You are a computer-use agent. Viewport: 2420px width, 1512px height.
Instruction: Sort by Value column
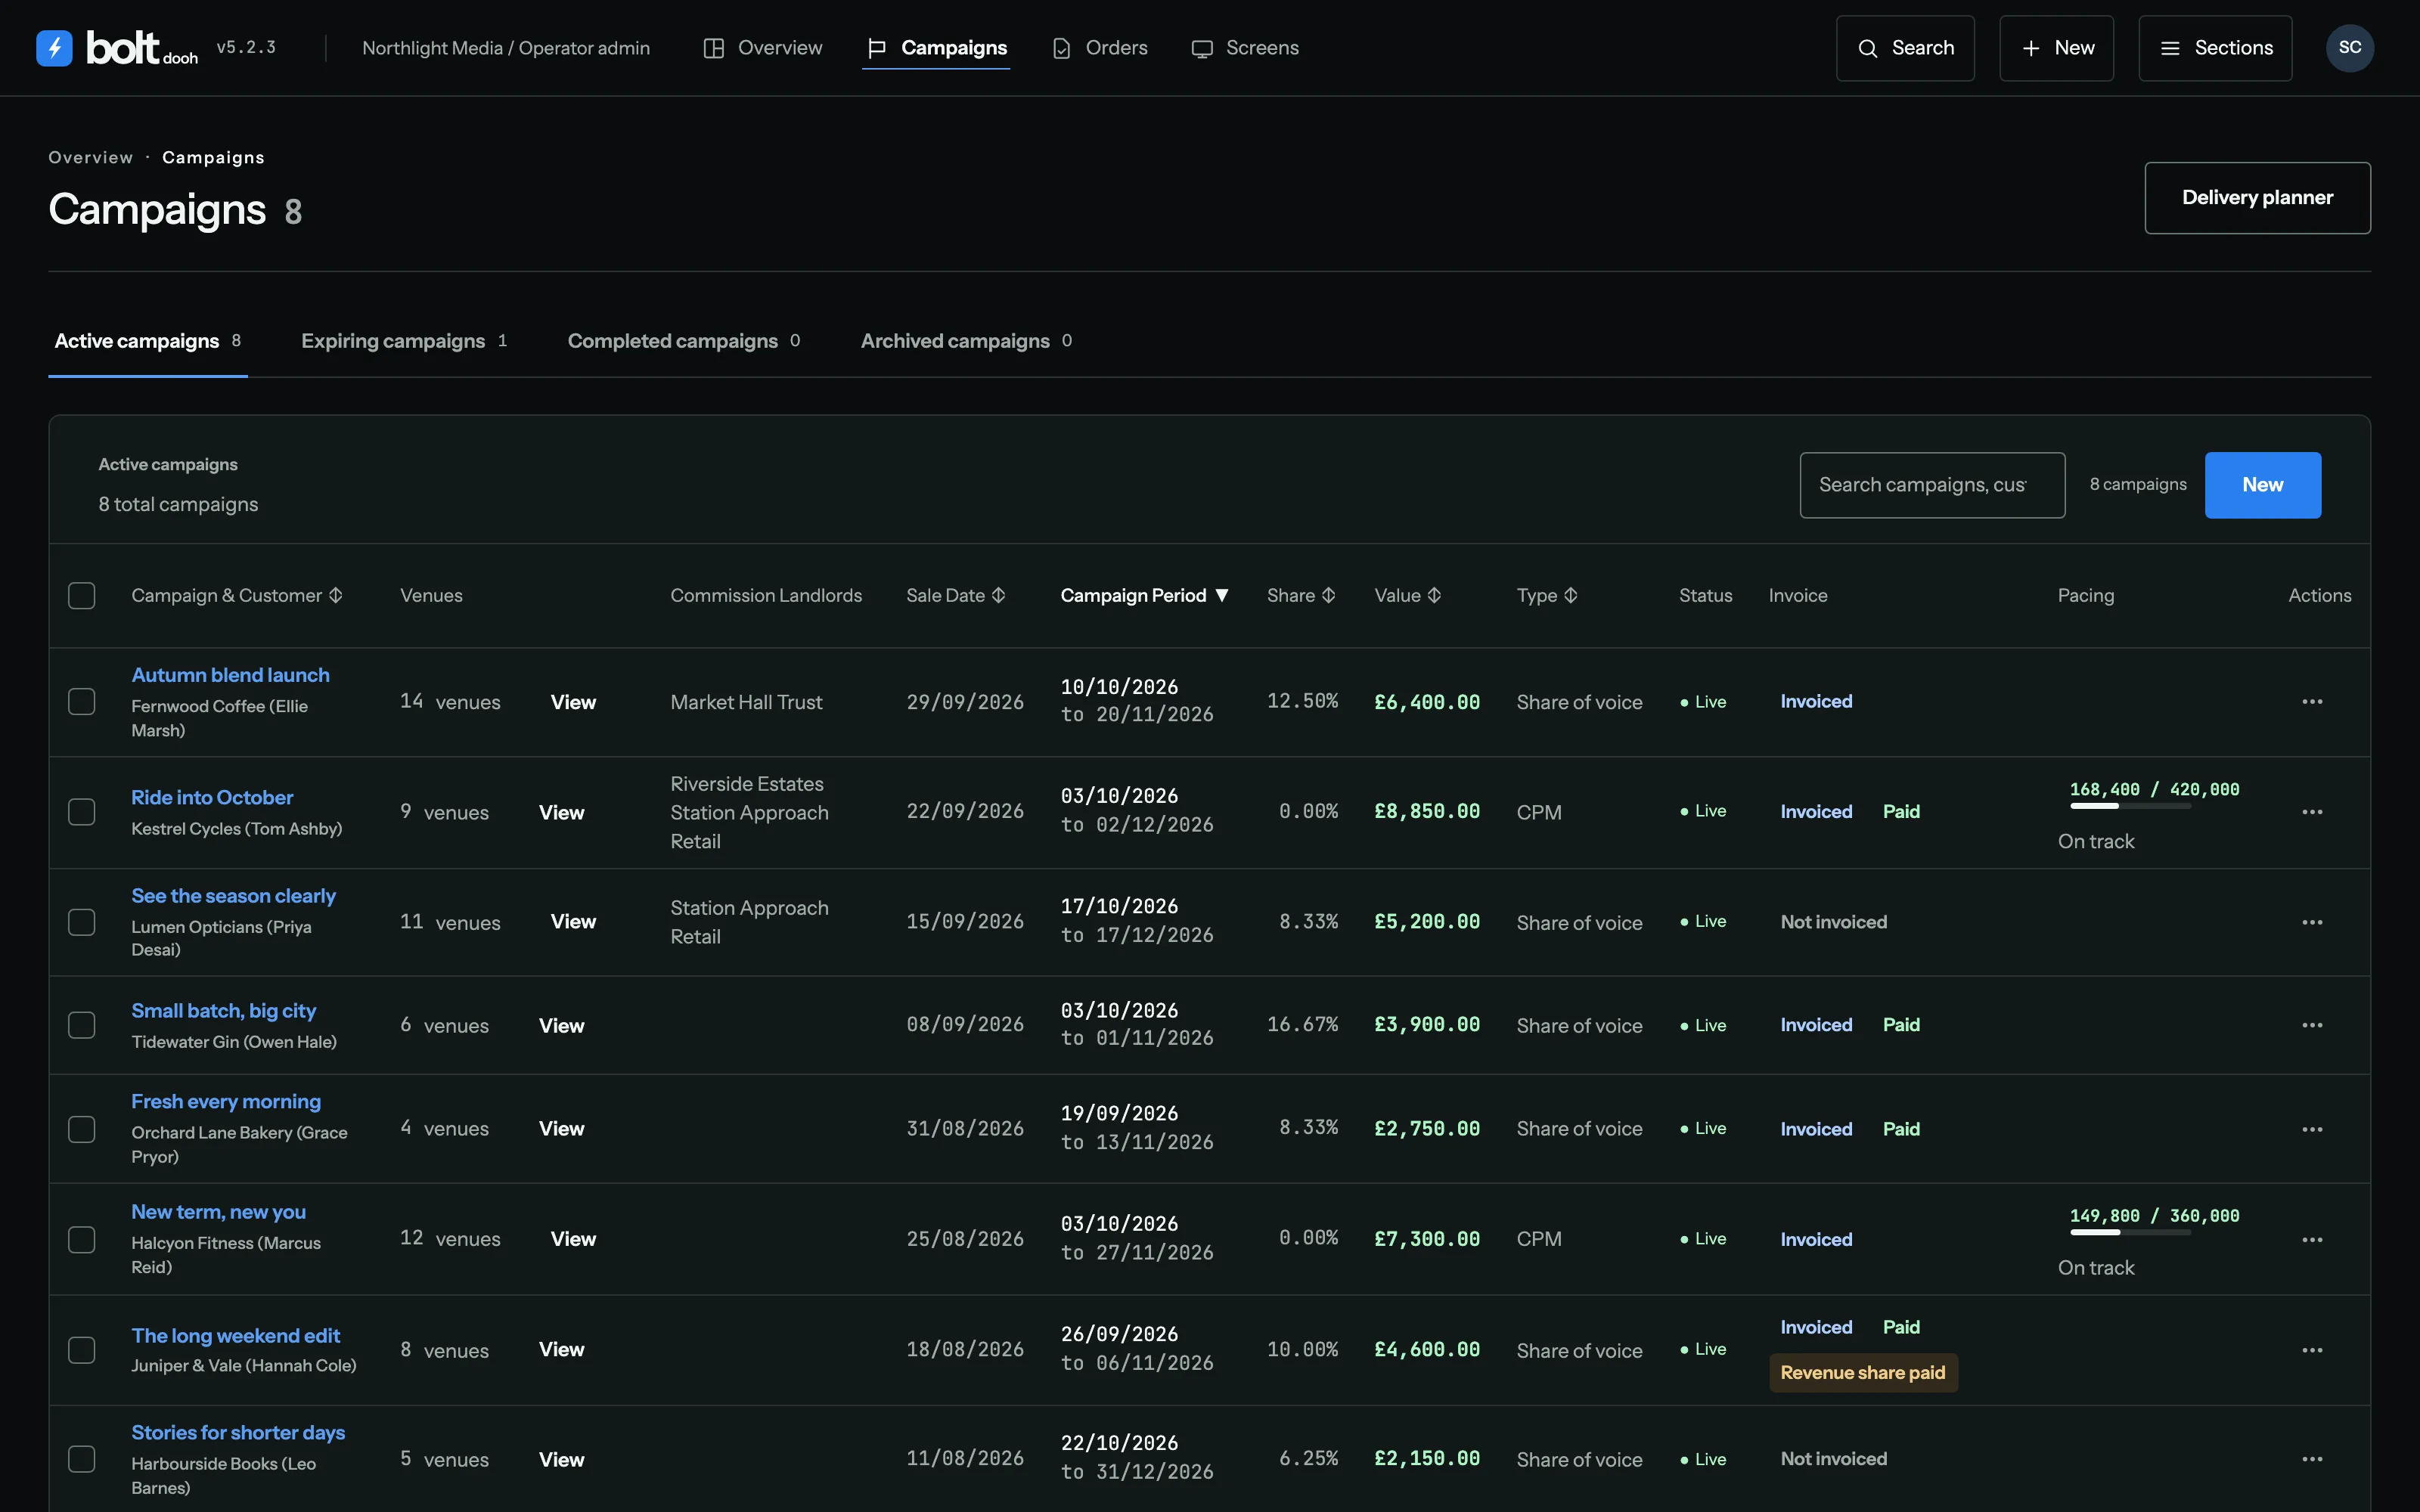pyautogui.click(x=1408, y=596)
